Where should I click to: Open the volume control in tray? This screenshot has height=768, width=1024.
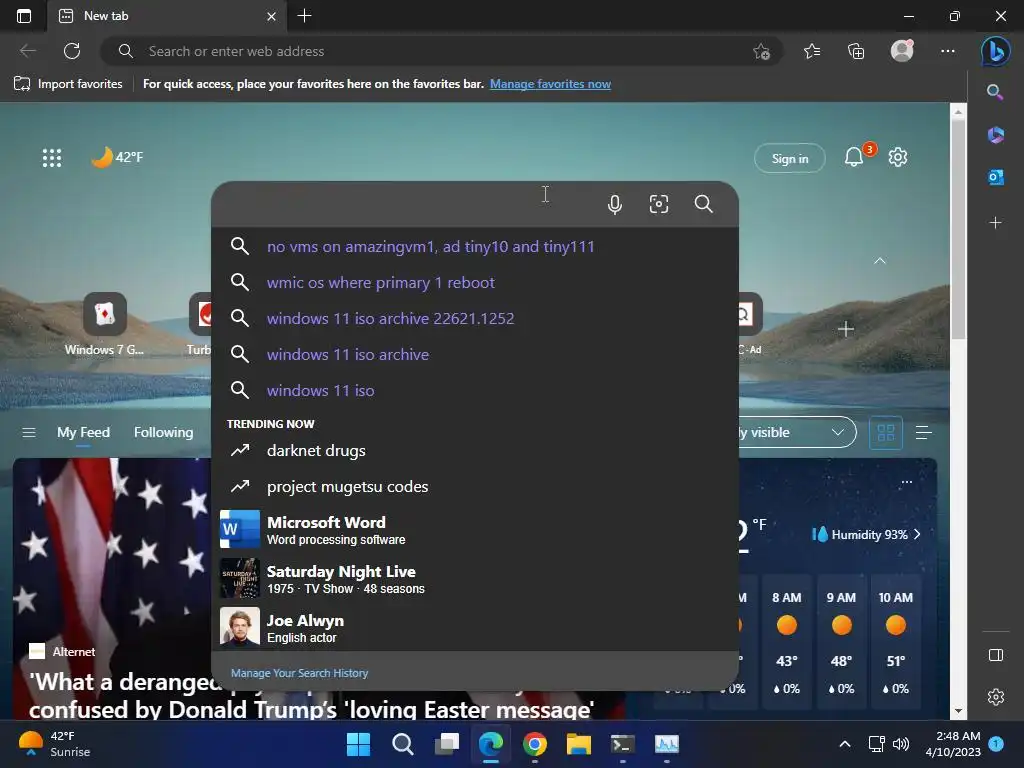[901, 744]
